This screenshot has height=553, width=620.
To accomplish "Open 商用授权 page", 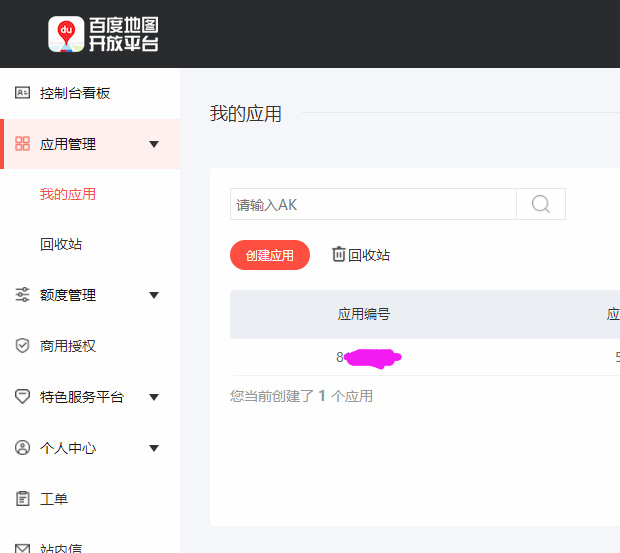I will point(68,346).
